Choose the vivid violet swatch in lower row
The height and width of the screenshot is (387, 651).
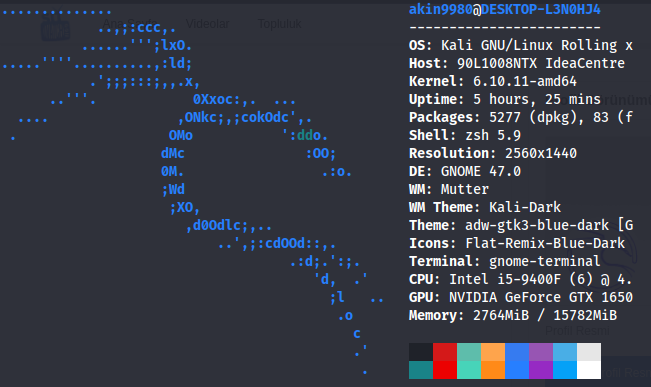[x=541, y=370]
